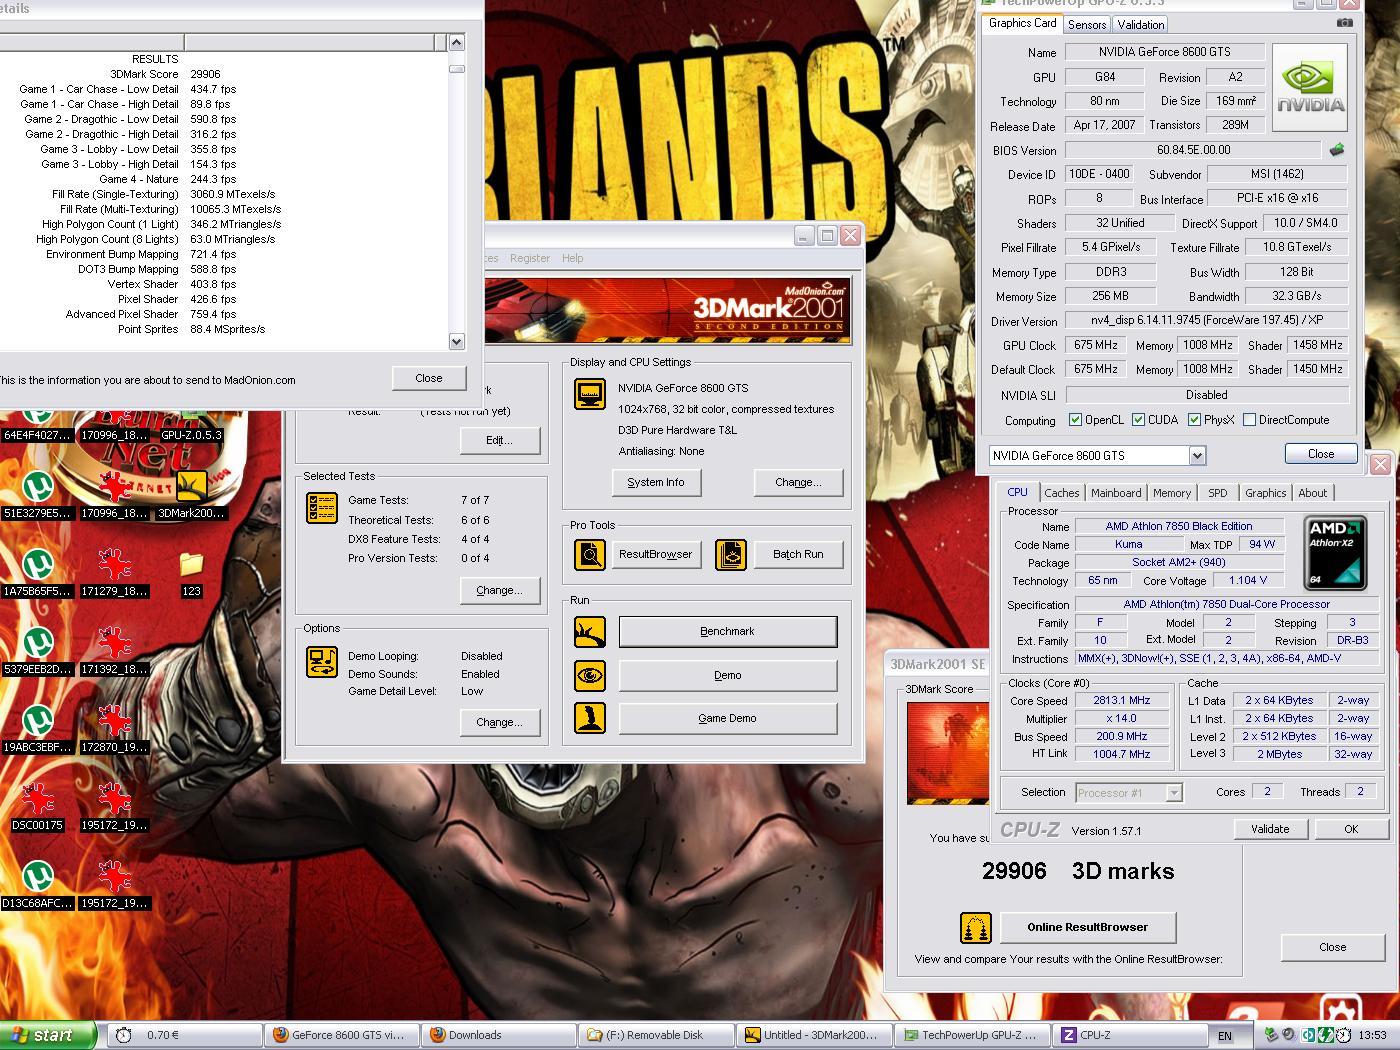
Task: Toggle the CUDA checkbox in GPU-Z
Action: [x=1138, y=420]
